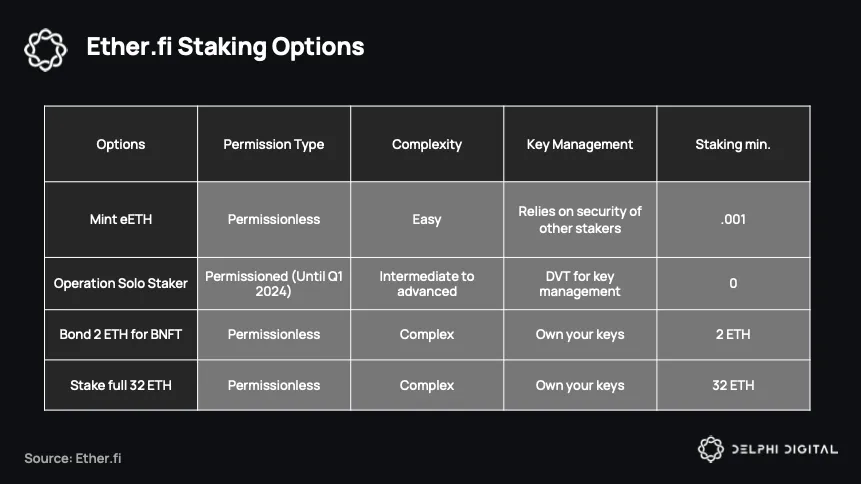
Task: Click the Options column header
Action: (121, 144)
